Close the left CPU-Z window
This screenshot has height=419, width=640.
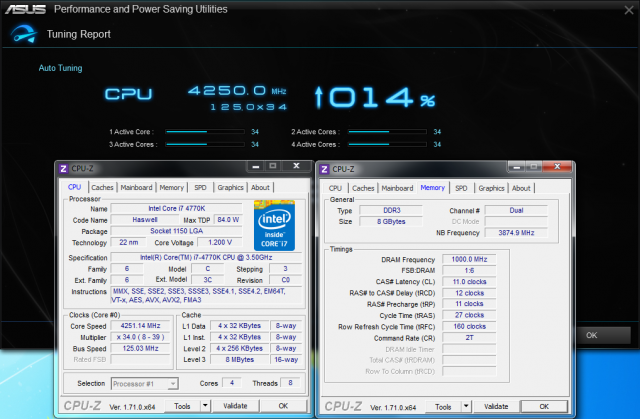pos(296,166)
